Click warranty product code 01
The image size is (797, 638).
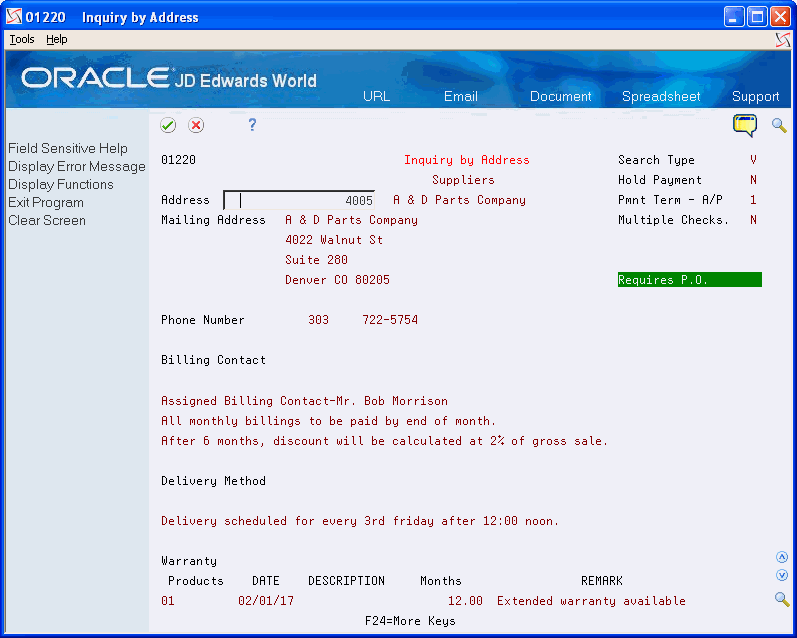point(168,601)
